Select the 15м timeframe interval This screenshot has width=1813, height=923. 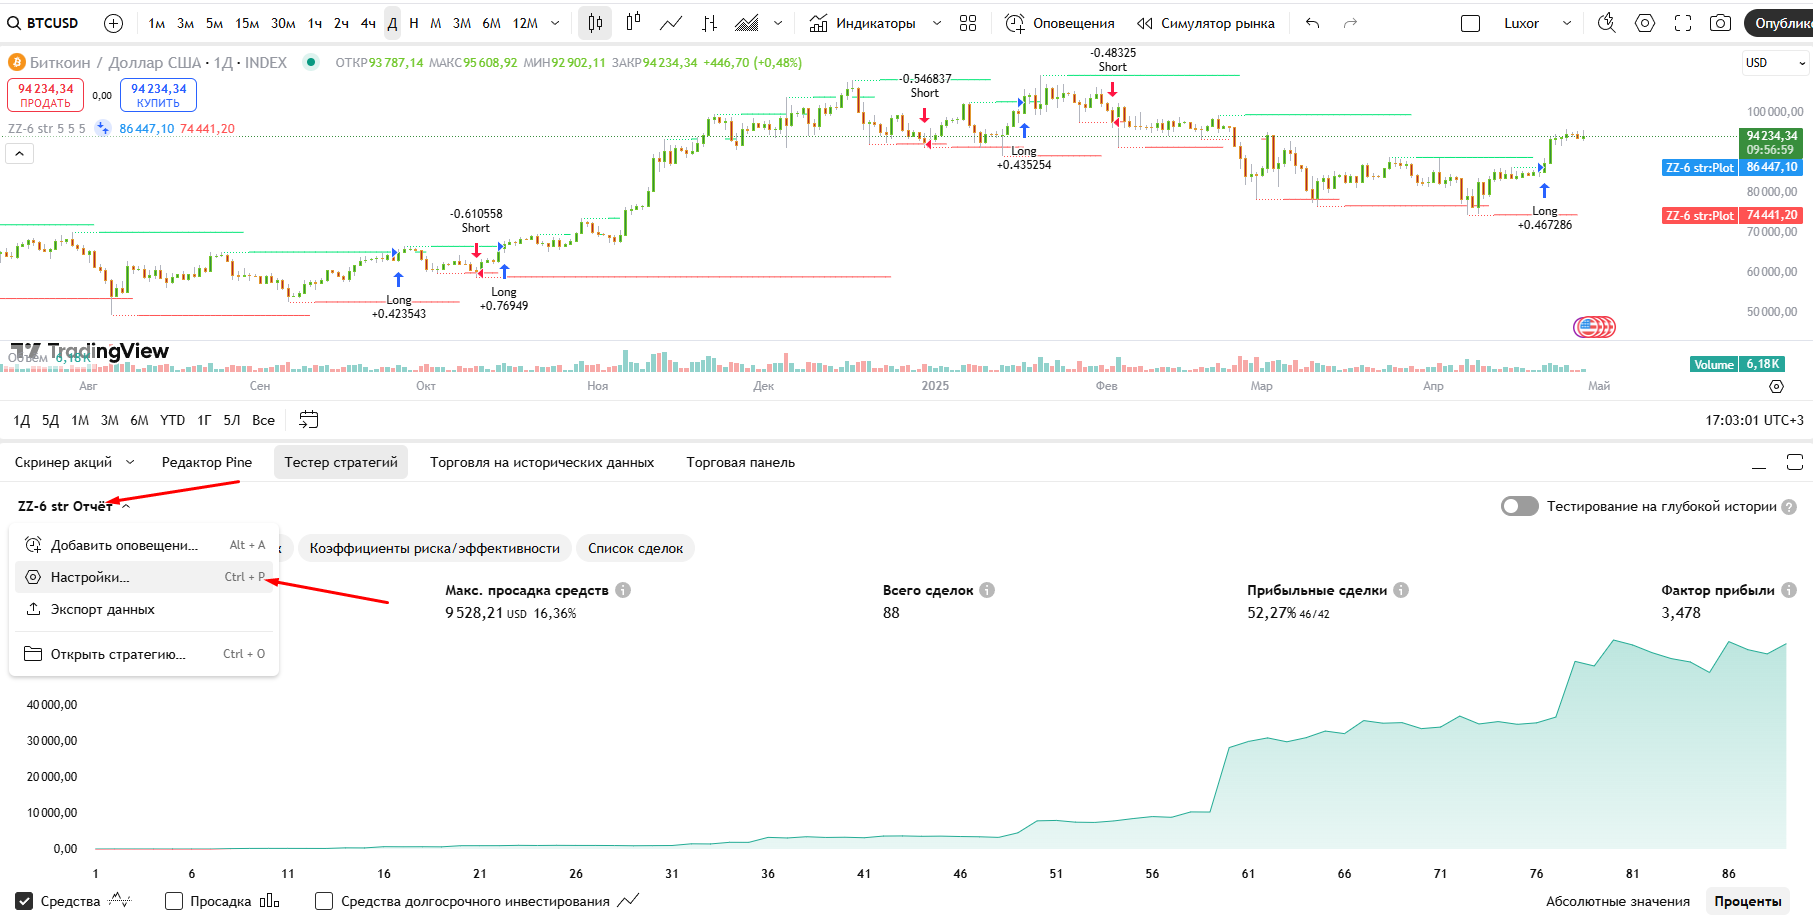pyautogui.click(x=247, y=23)
